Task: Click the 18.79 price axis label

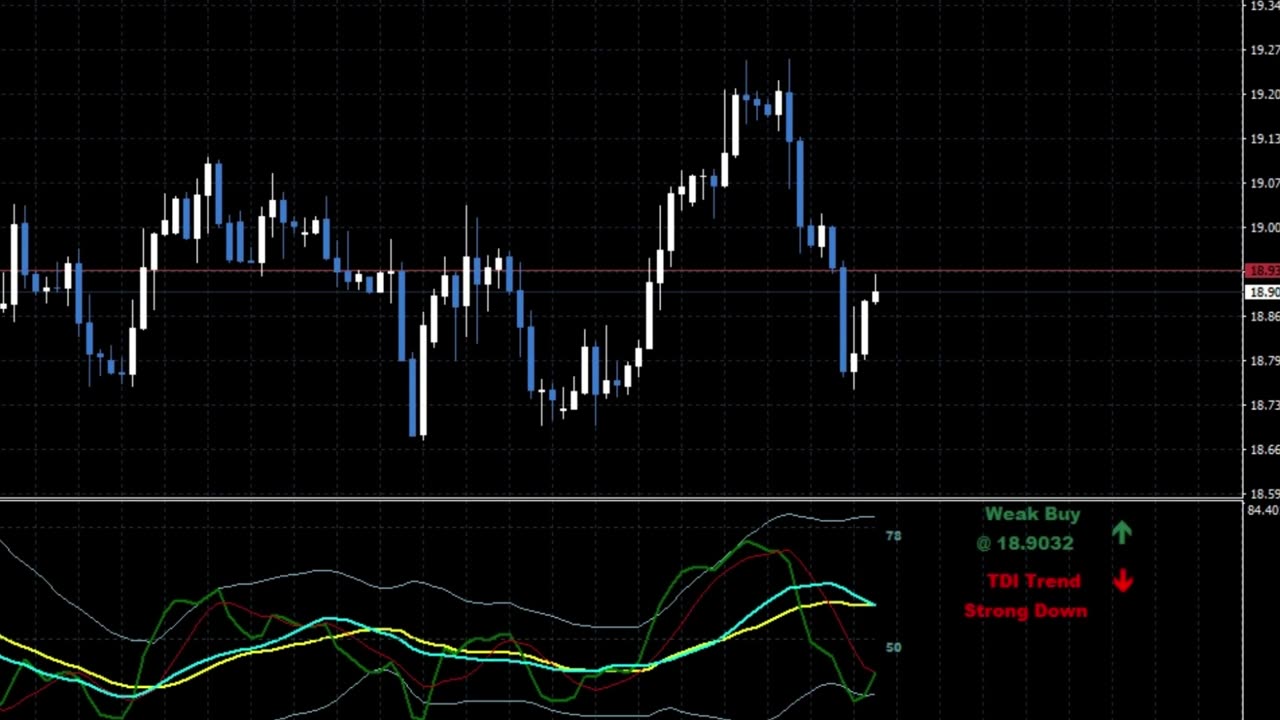Action: coord(1264,360)
